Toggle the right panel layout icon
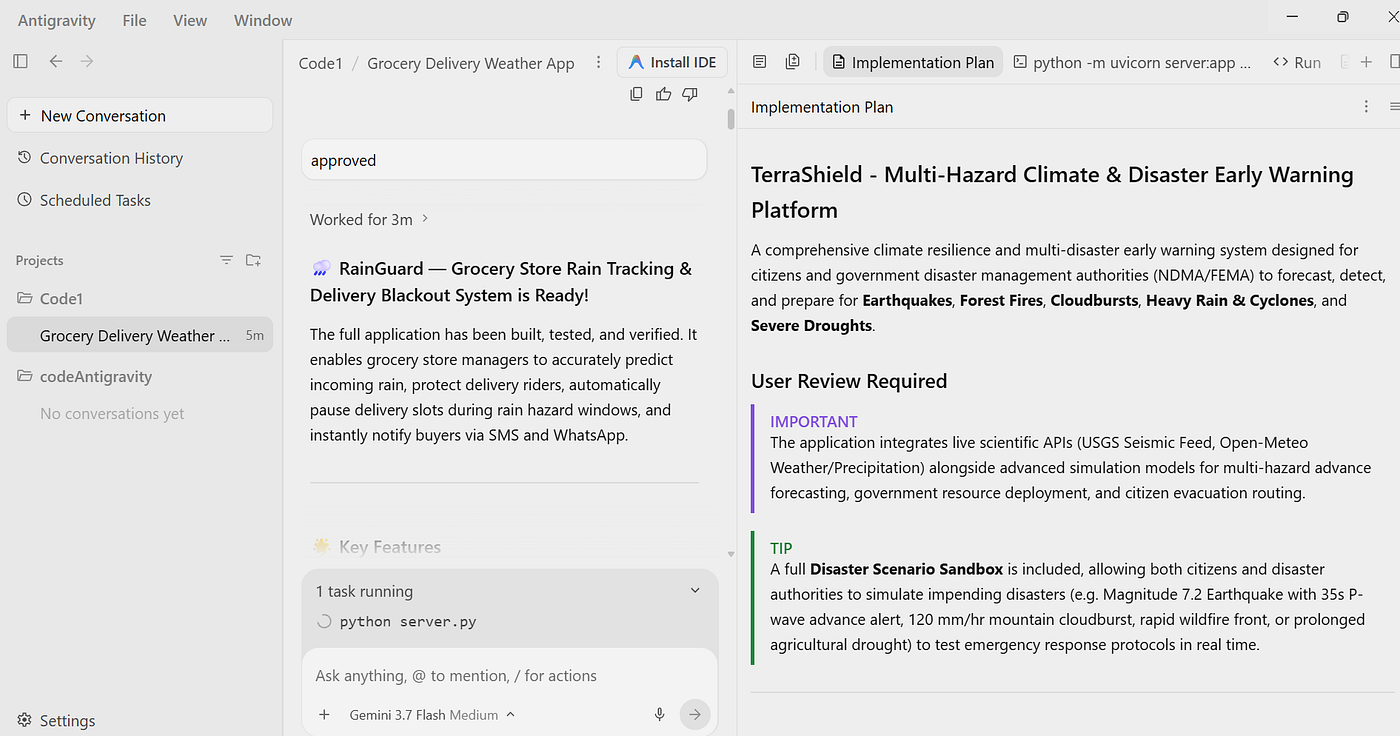Image resolution: width=1400 pixels, height=736 pixels. point(1394,62)
